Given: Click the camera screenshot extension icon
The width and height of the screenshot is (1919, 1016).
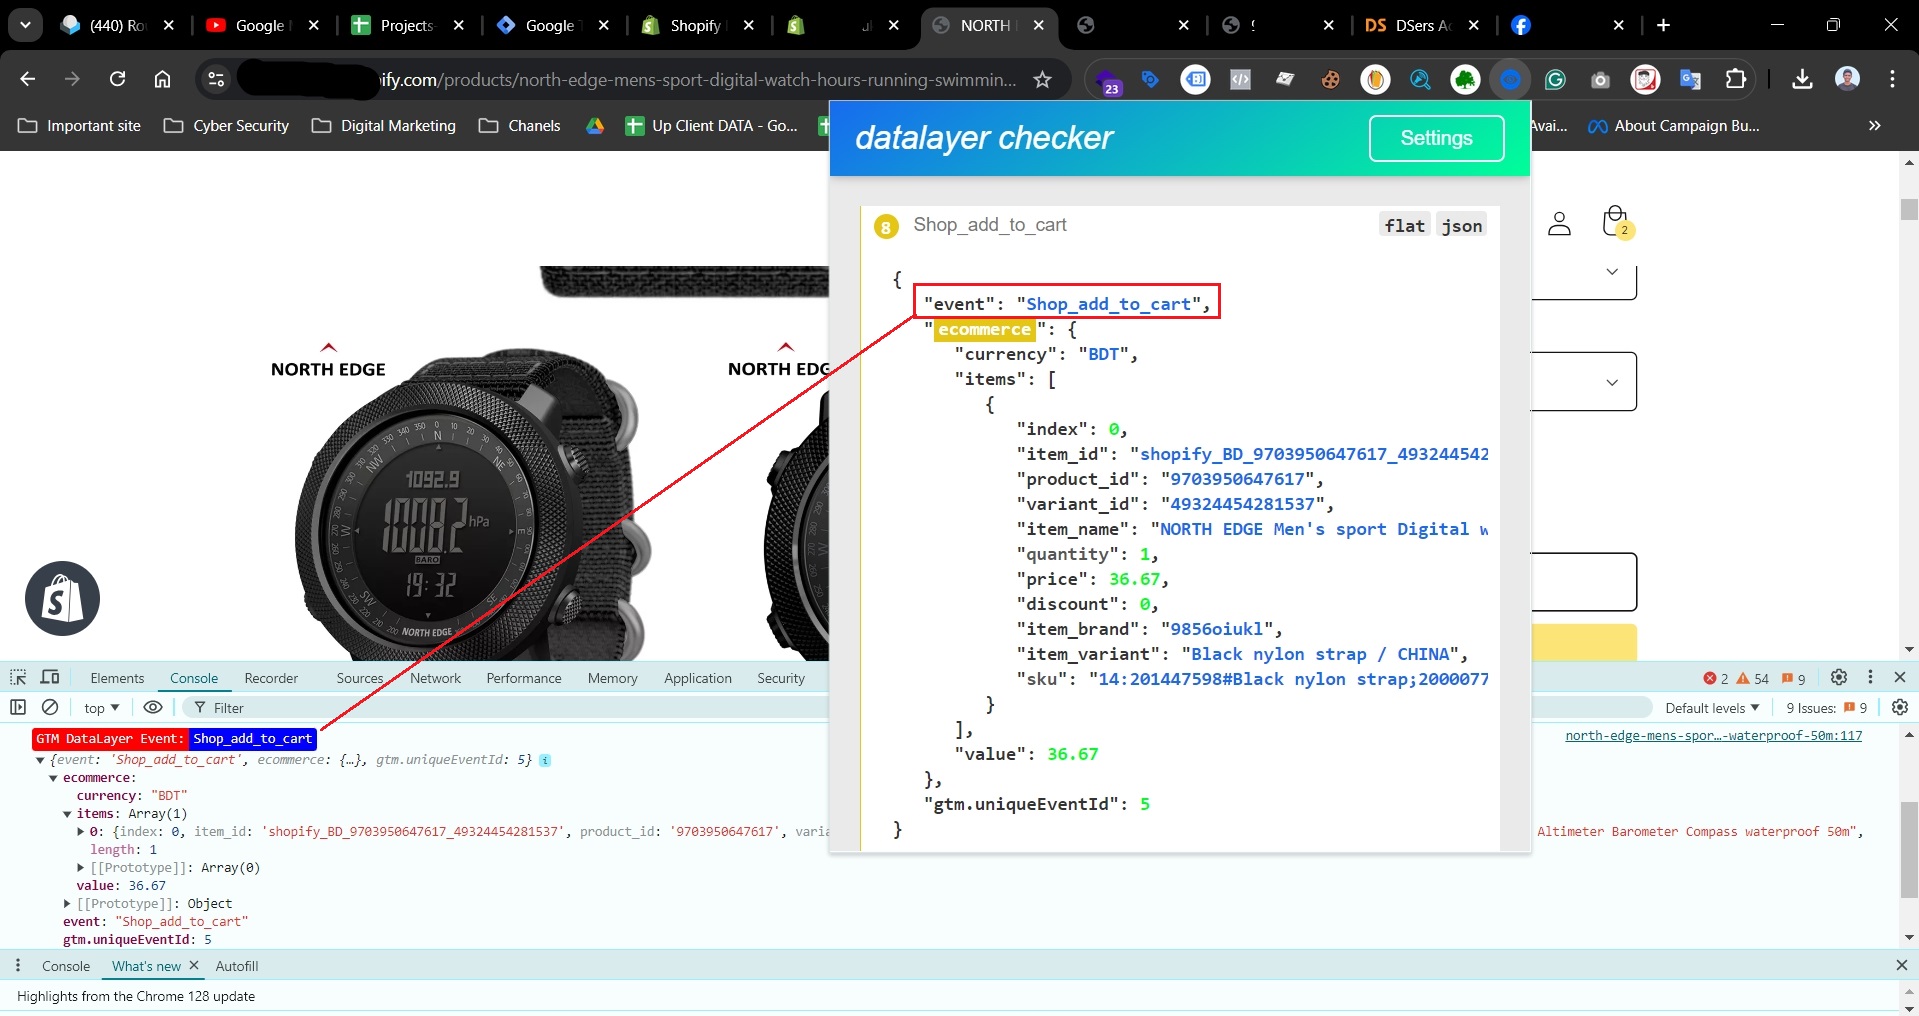Looking at the screenshot, I should click(x=1600, y=79).
